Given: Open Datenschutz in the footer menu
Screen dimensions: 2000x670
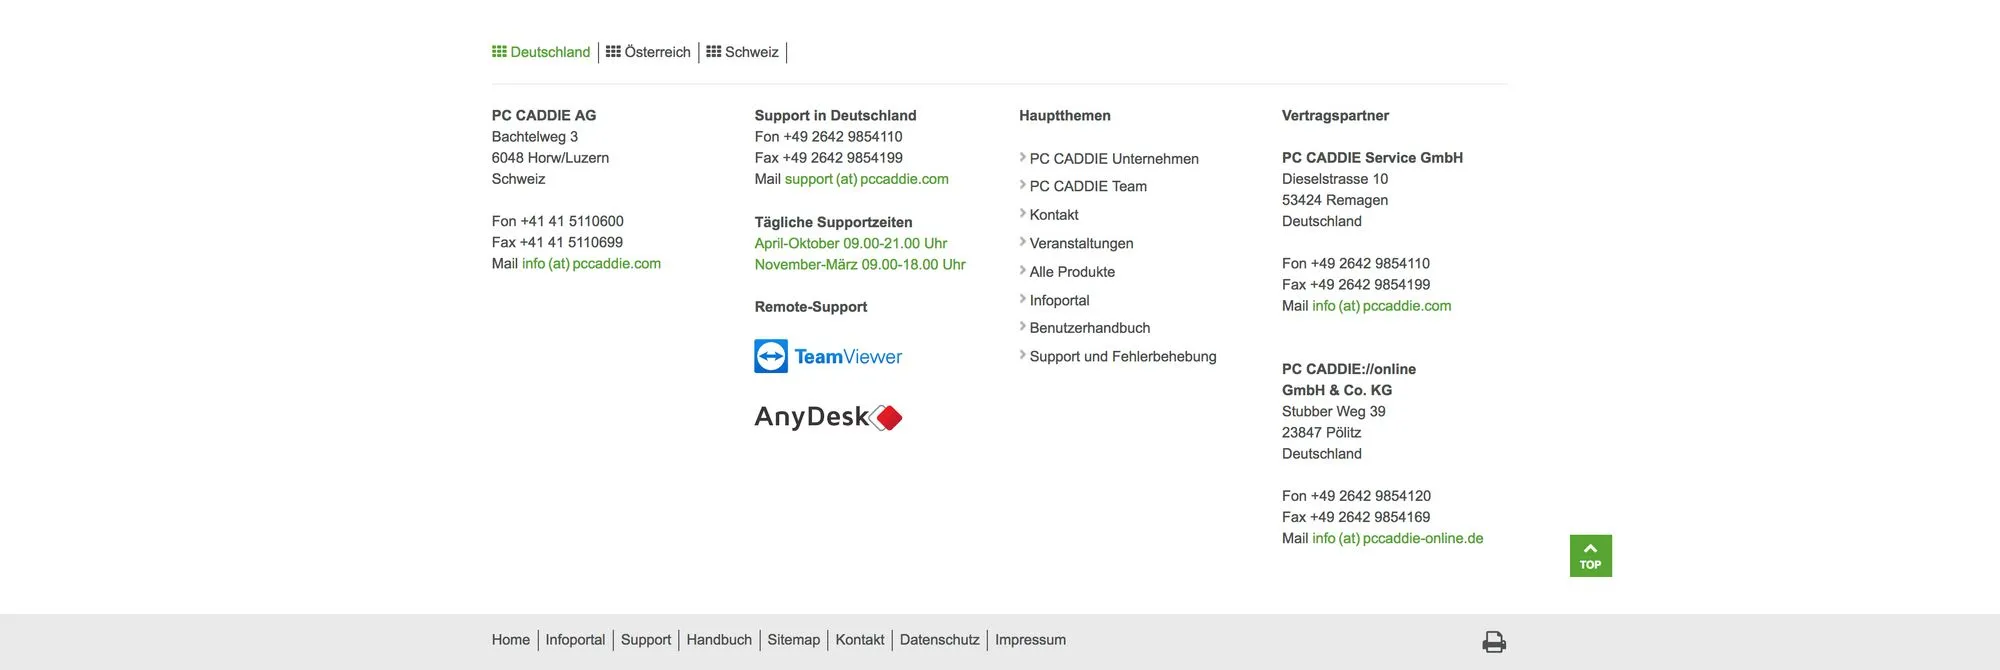Looking at the screenshot, I should click(939, 640).
